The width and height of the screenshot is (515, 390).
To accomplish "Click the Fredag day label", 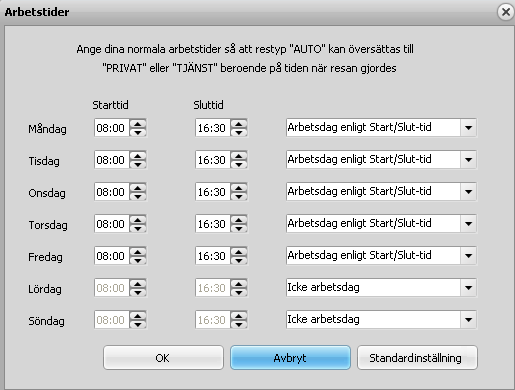I will point(45,257).
